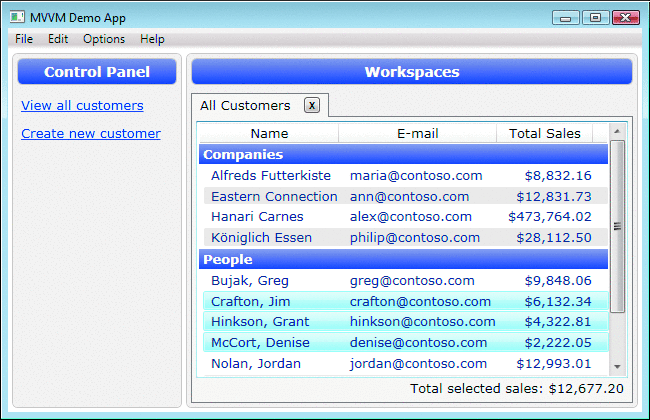
Task: Select the Königlich Essen row
Action: tap(405, 238)
